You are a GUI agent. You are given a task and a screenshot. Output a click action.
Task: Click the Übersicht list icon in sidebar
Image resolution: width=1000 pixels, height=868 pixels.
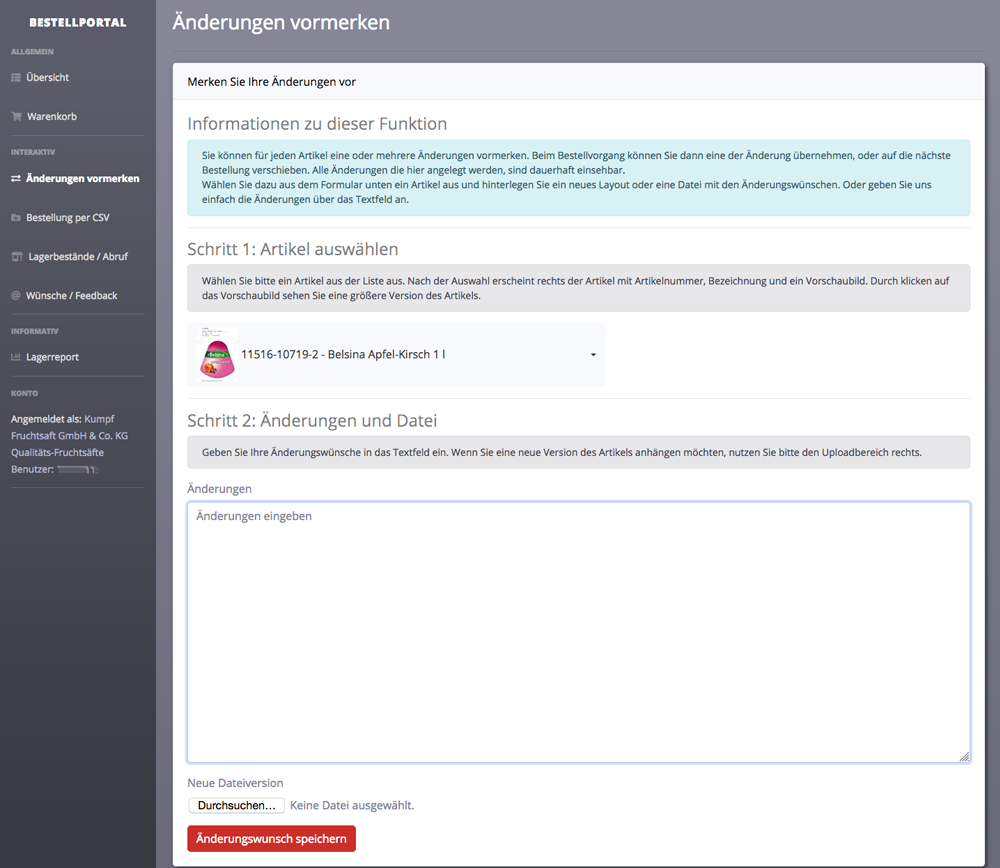click(x=16, y=78)
